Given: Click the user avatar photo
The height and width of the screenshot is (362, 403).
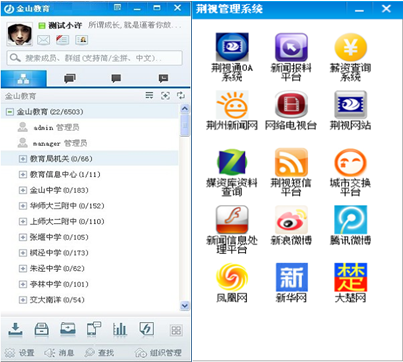Looking at the screenshot, I should click(x=20, y=34).
